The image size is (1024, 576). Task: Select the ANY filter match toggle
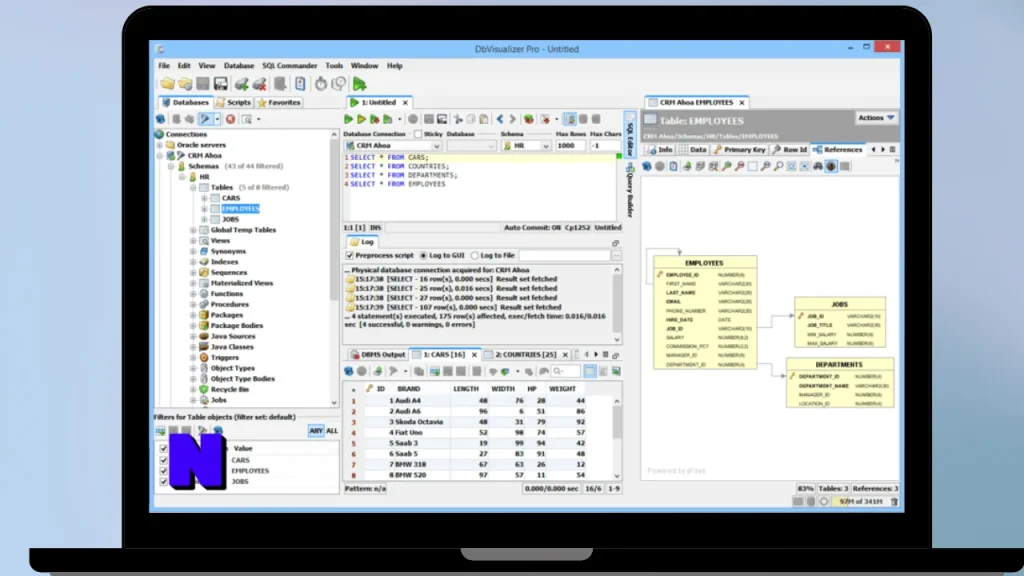coord(316,430)
